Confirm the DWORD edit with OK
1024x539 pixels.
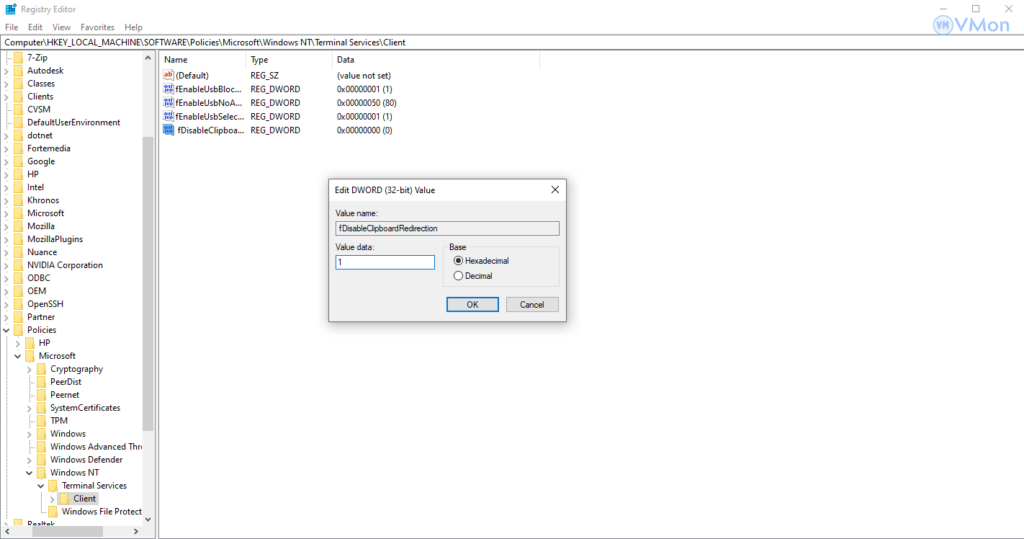(472, 304)
